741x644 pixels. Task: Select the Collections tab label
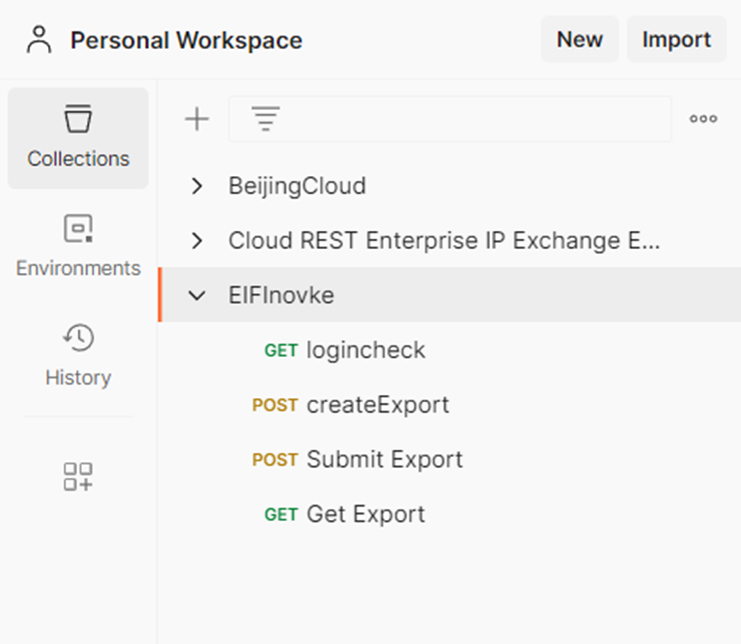pyautogui.click(x=78, y=159)
